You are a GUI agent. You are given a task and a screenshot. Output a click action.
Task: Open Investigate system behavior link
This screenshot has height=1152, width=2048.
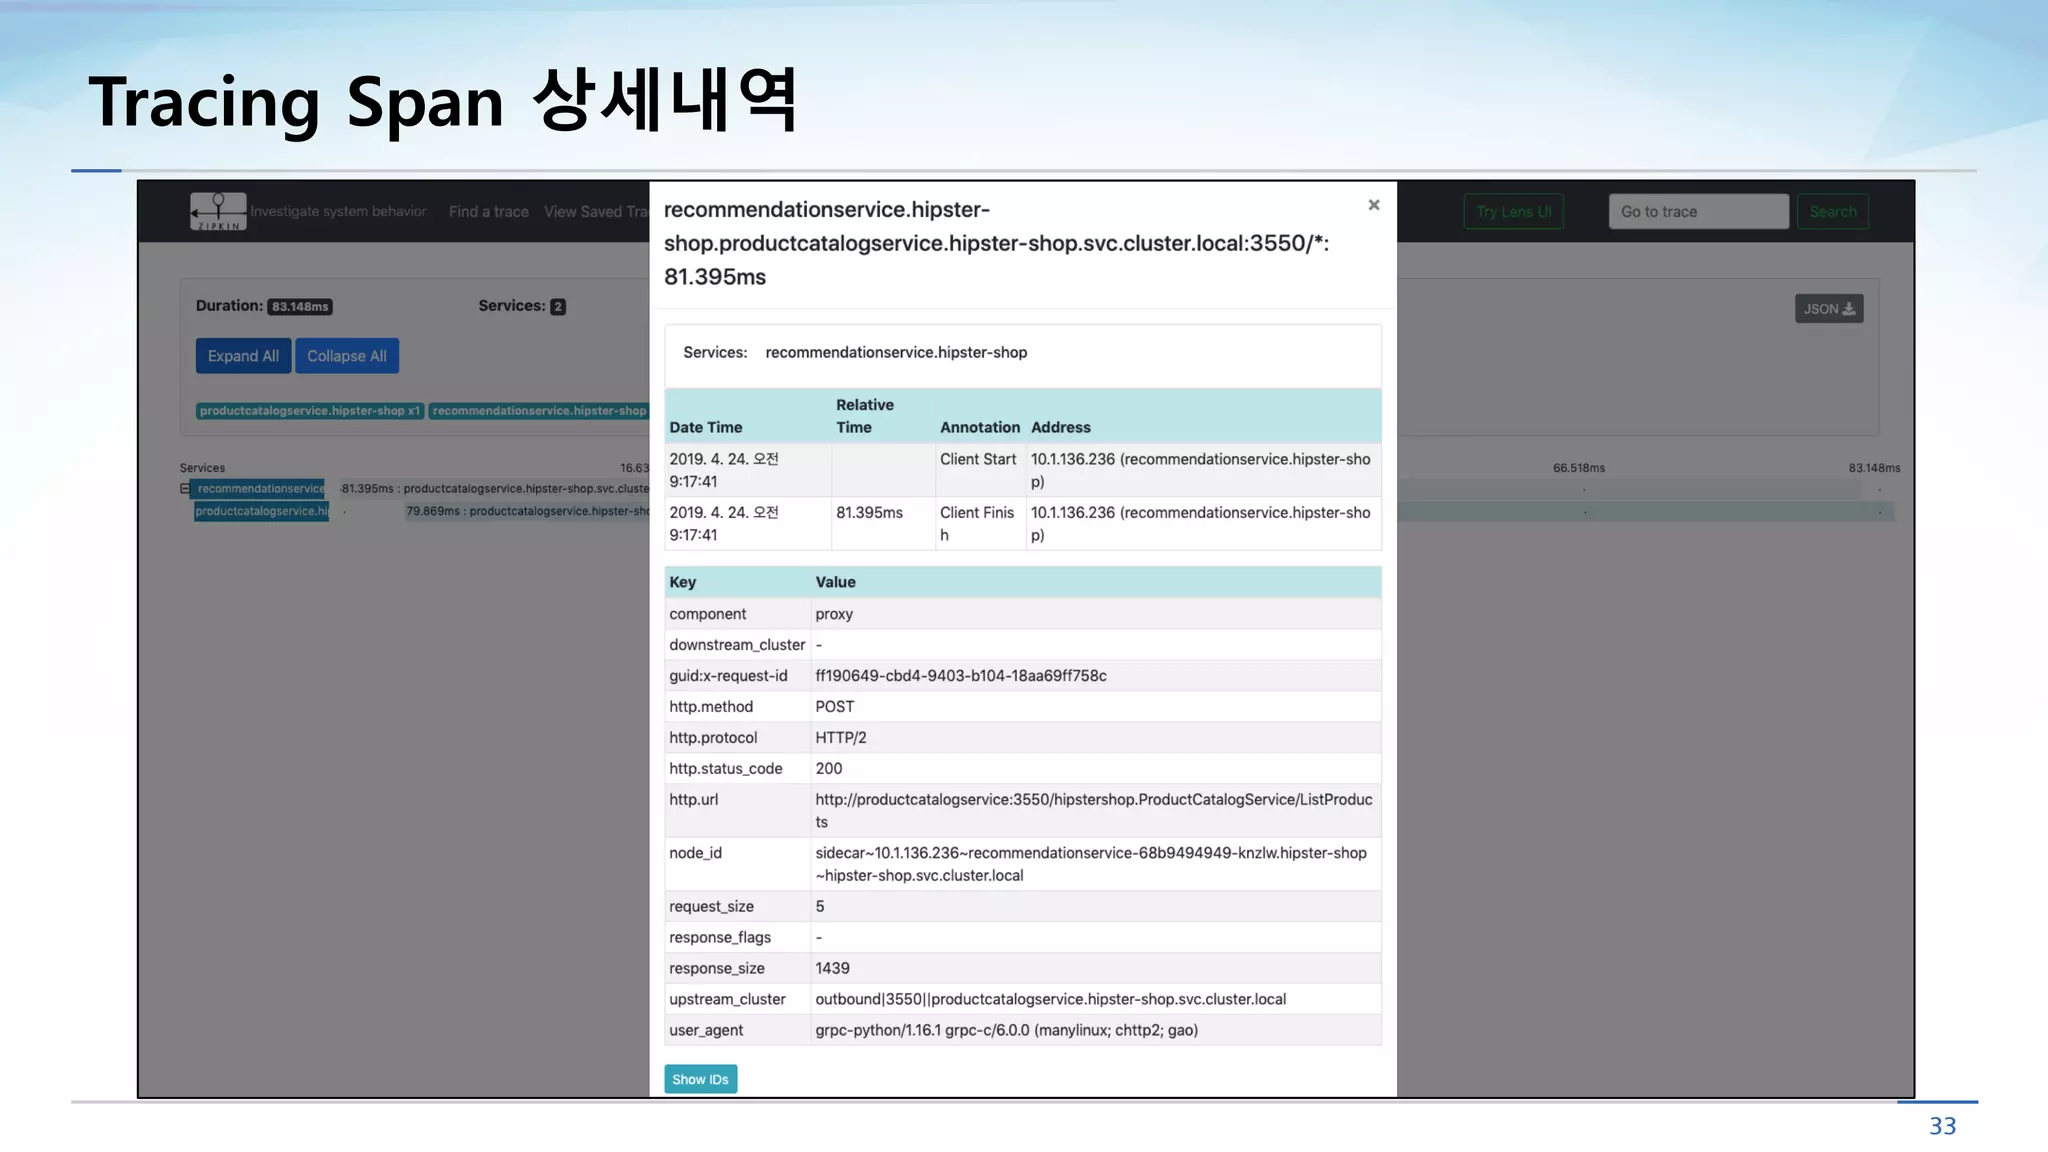pyautogui.click(x=338, y=212)
